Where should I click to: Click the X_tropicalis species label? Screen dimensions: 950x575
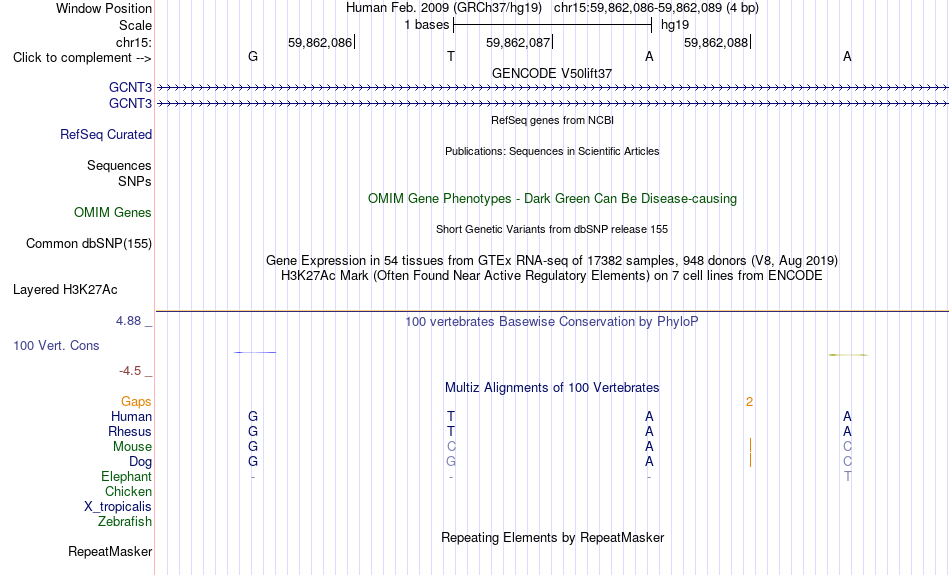(118, 507)
